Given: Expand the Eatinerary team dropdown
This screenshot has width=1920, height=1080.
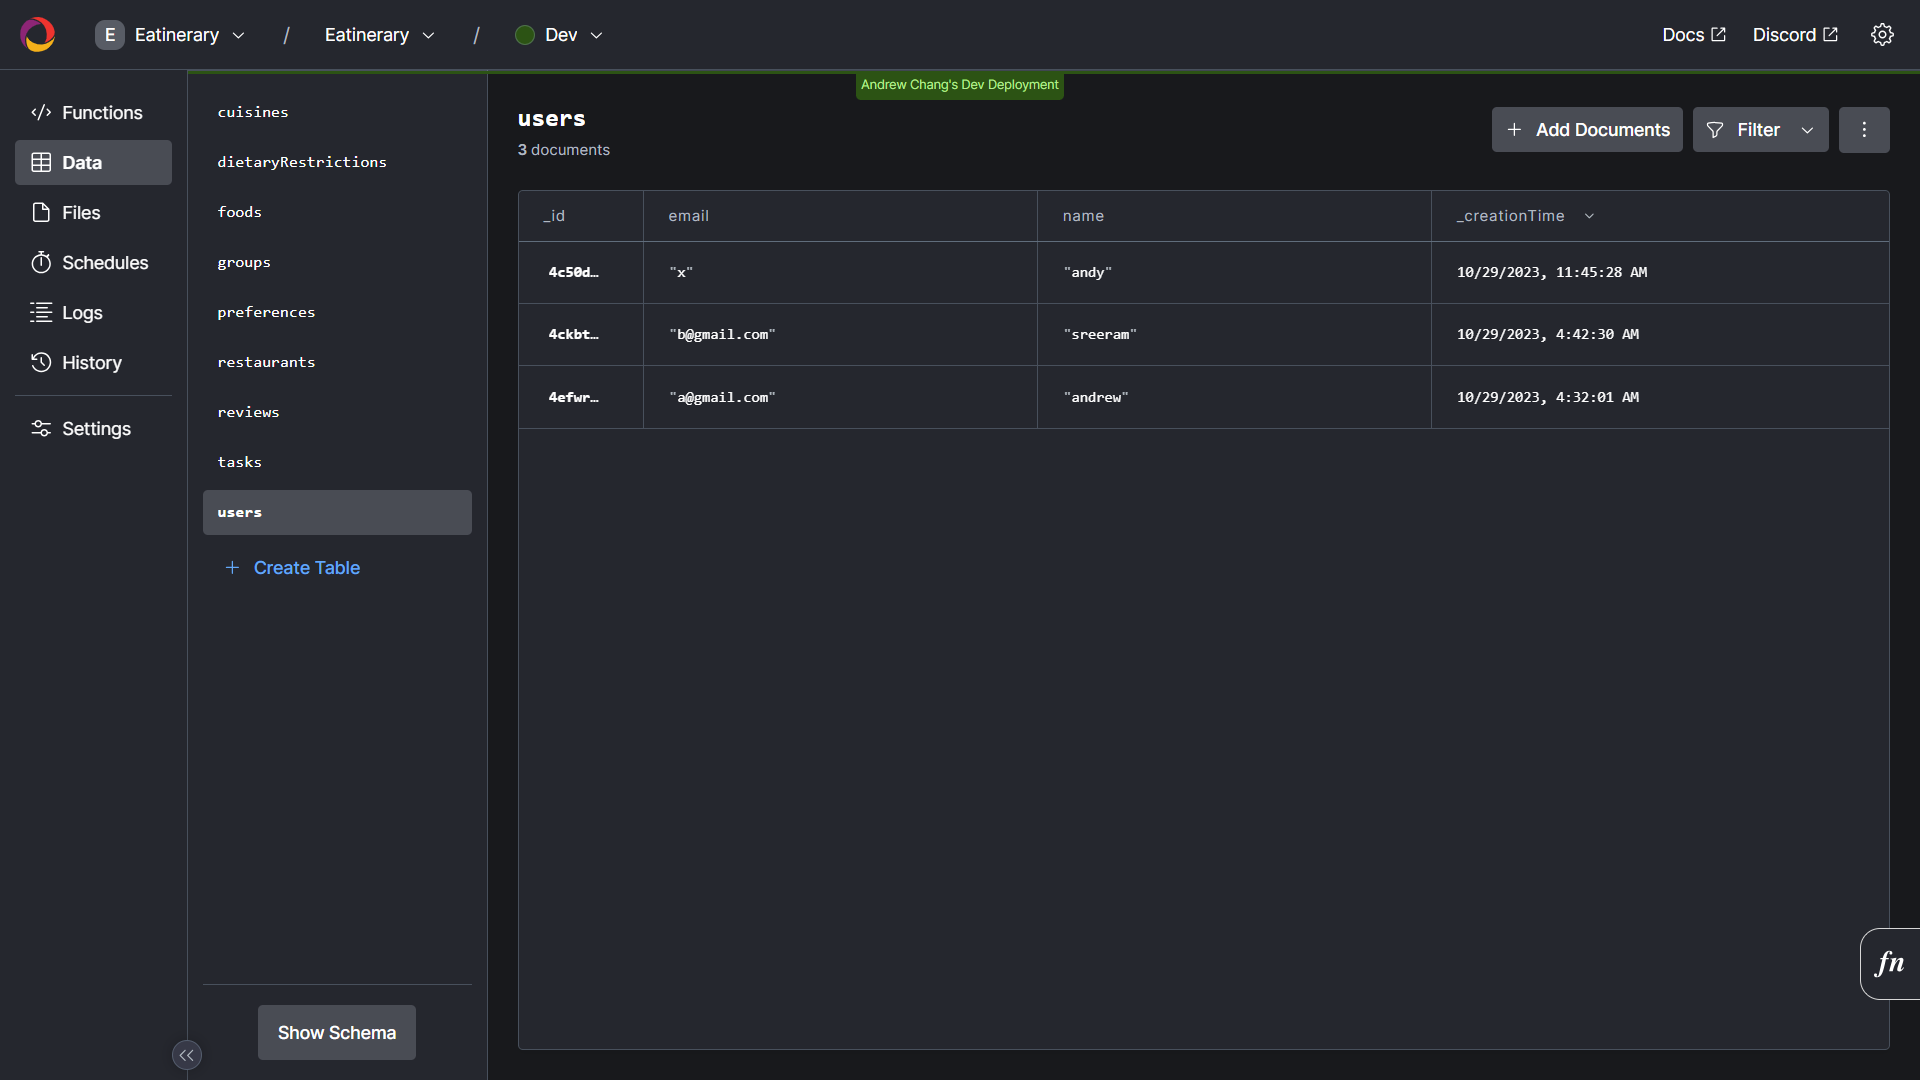Looking at the screenshot, I should [x=171, y=35].
